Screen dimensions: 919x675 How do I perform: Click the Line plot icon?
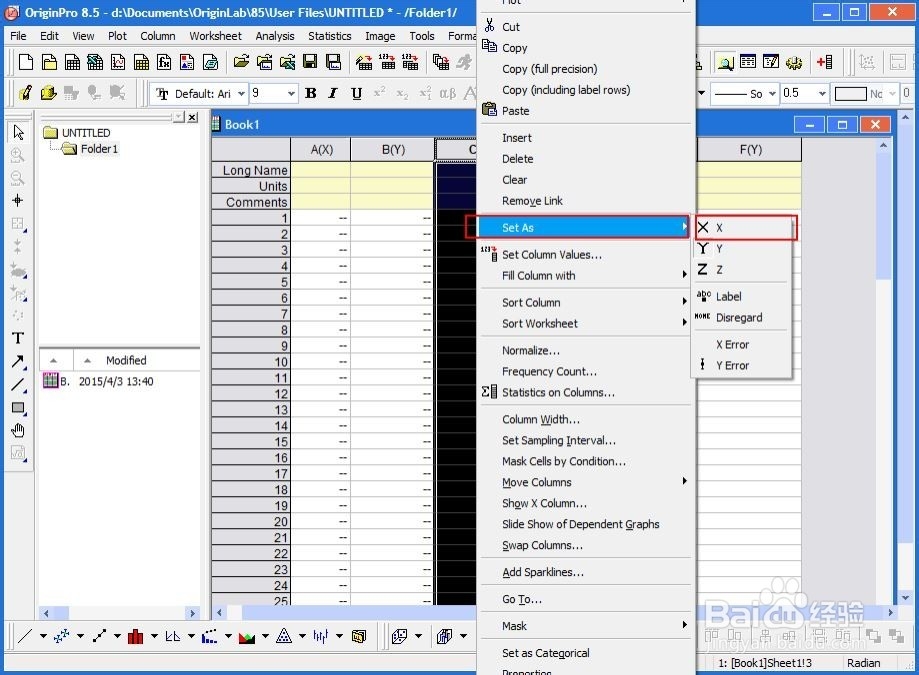click(25, 636)
